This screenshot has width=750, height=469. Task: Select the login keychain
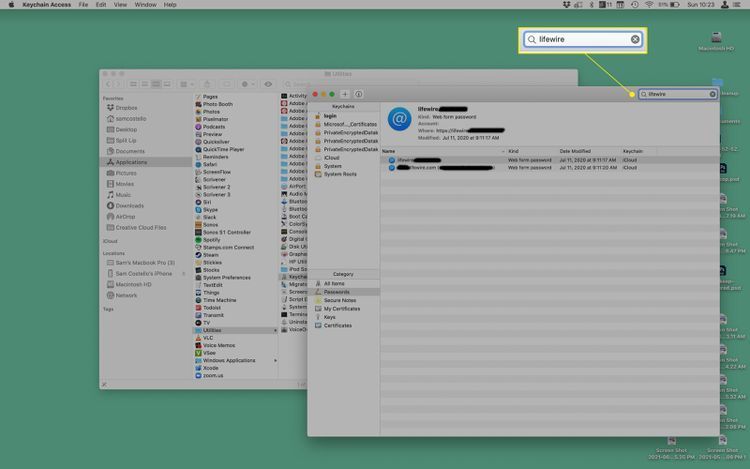[330, 116]
